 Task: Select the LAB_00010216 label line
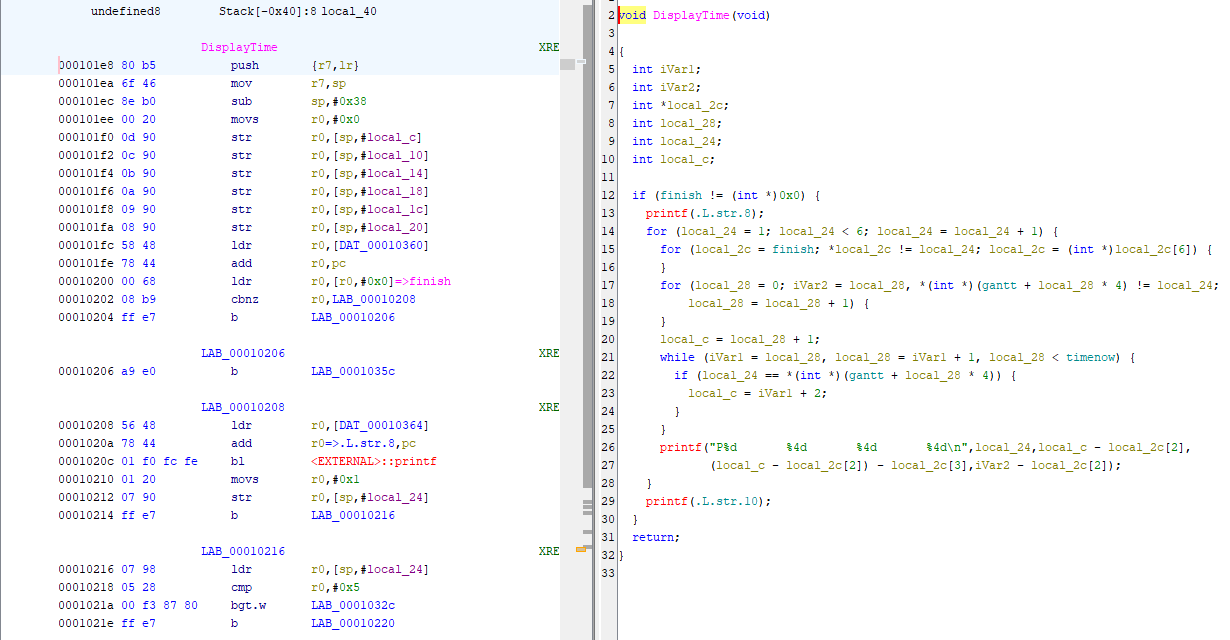coord(243,552)
